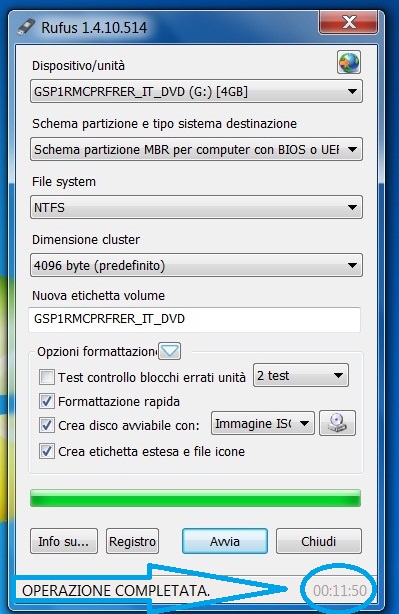The height and width of the screenshot is (614, 399).
Task: Click the Chiudi button
Action: click(x=319, y=541)
